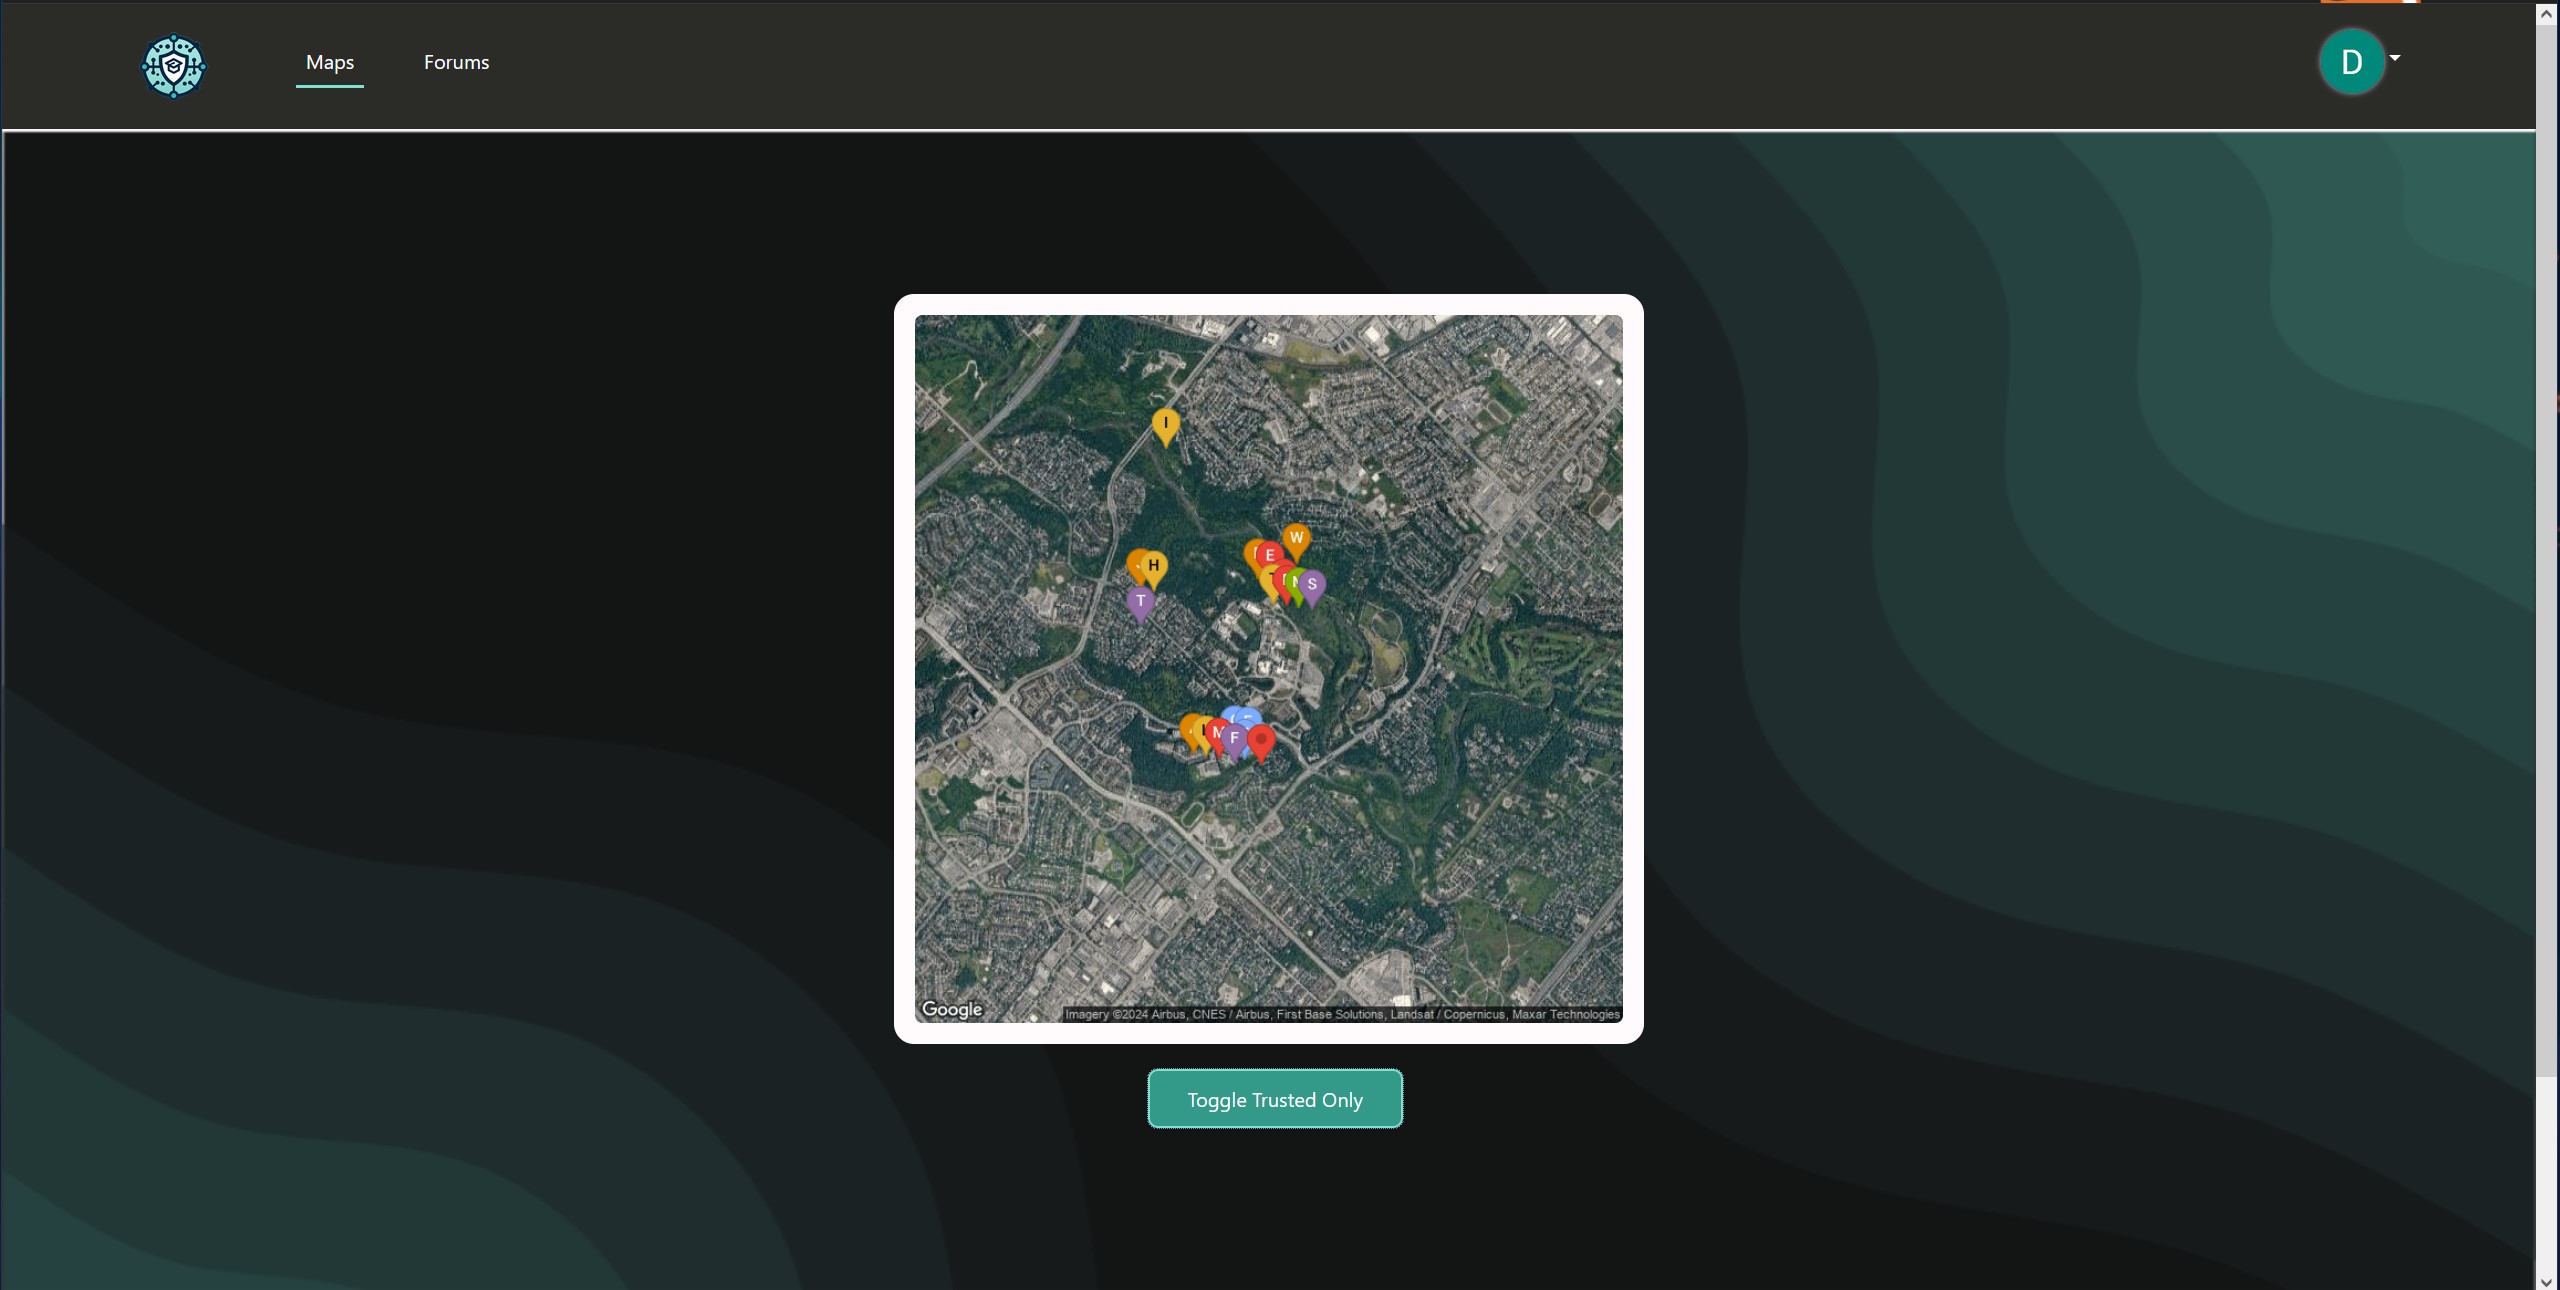Image resolution: width=2560 pixels, height=1290 pixels.
Task: Click the yellow 'I' map marker
Action: (x=1165, y=423)
